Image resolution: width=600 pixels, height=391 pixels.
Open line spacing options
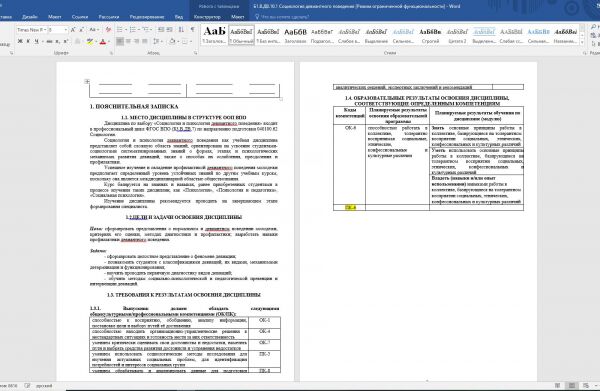[157, 41]
